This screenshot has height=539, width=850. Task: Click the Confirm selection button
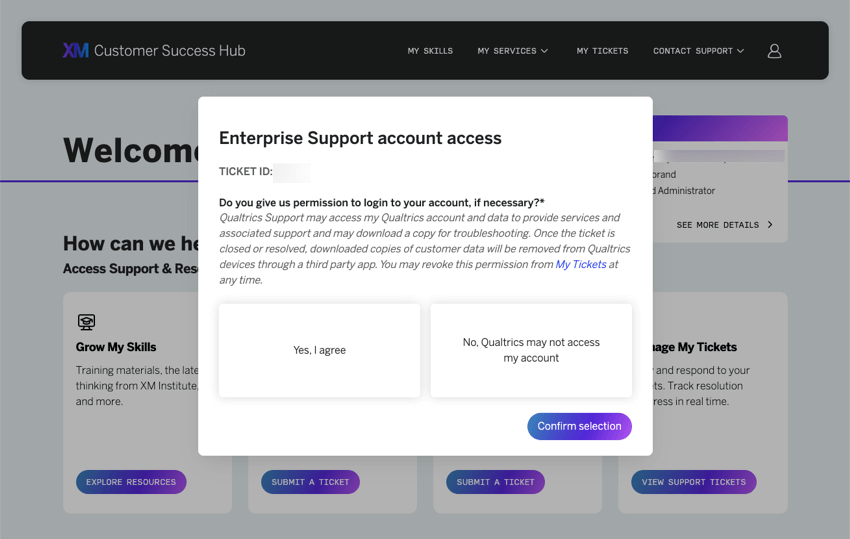pos(579,426)
